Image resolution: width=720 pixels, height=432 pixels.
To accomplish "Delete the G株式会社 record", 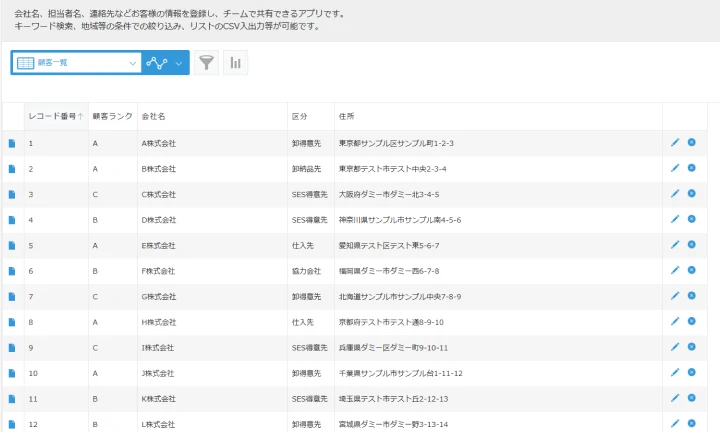I will coord(692,296).
